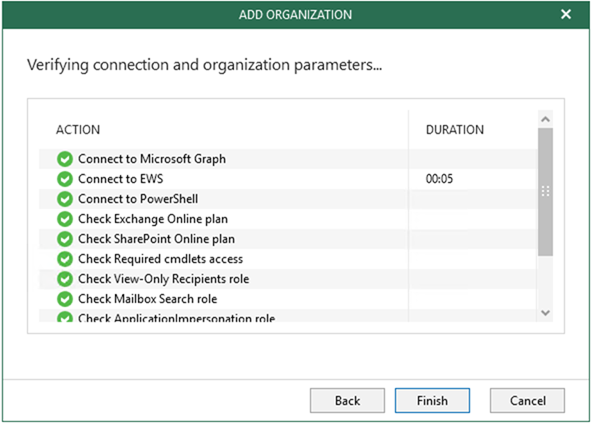Select the status icon for Required cmdlets access
This screenshot has width=591, height=423.
pyautogui.click(x=65, y=259)
